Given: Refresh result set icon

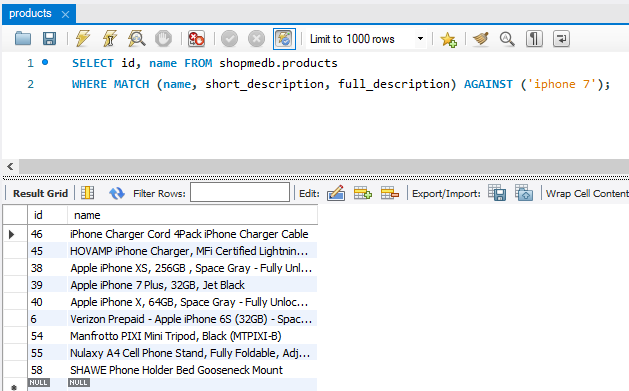Looking at the screenshot, I should coord(117,193).
